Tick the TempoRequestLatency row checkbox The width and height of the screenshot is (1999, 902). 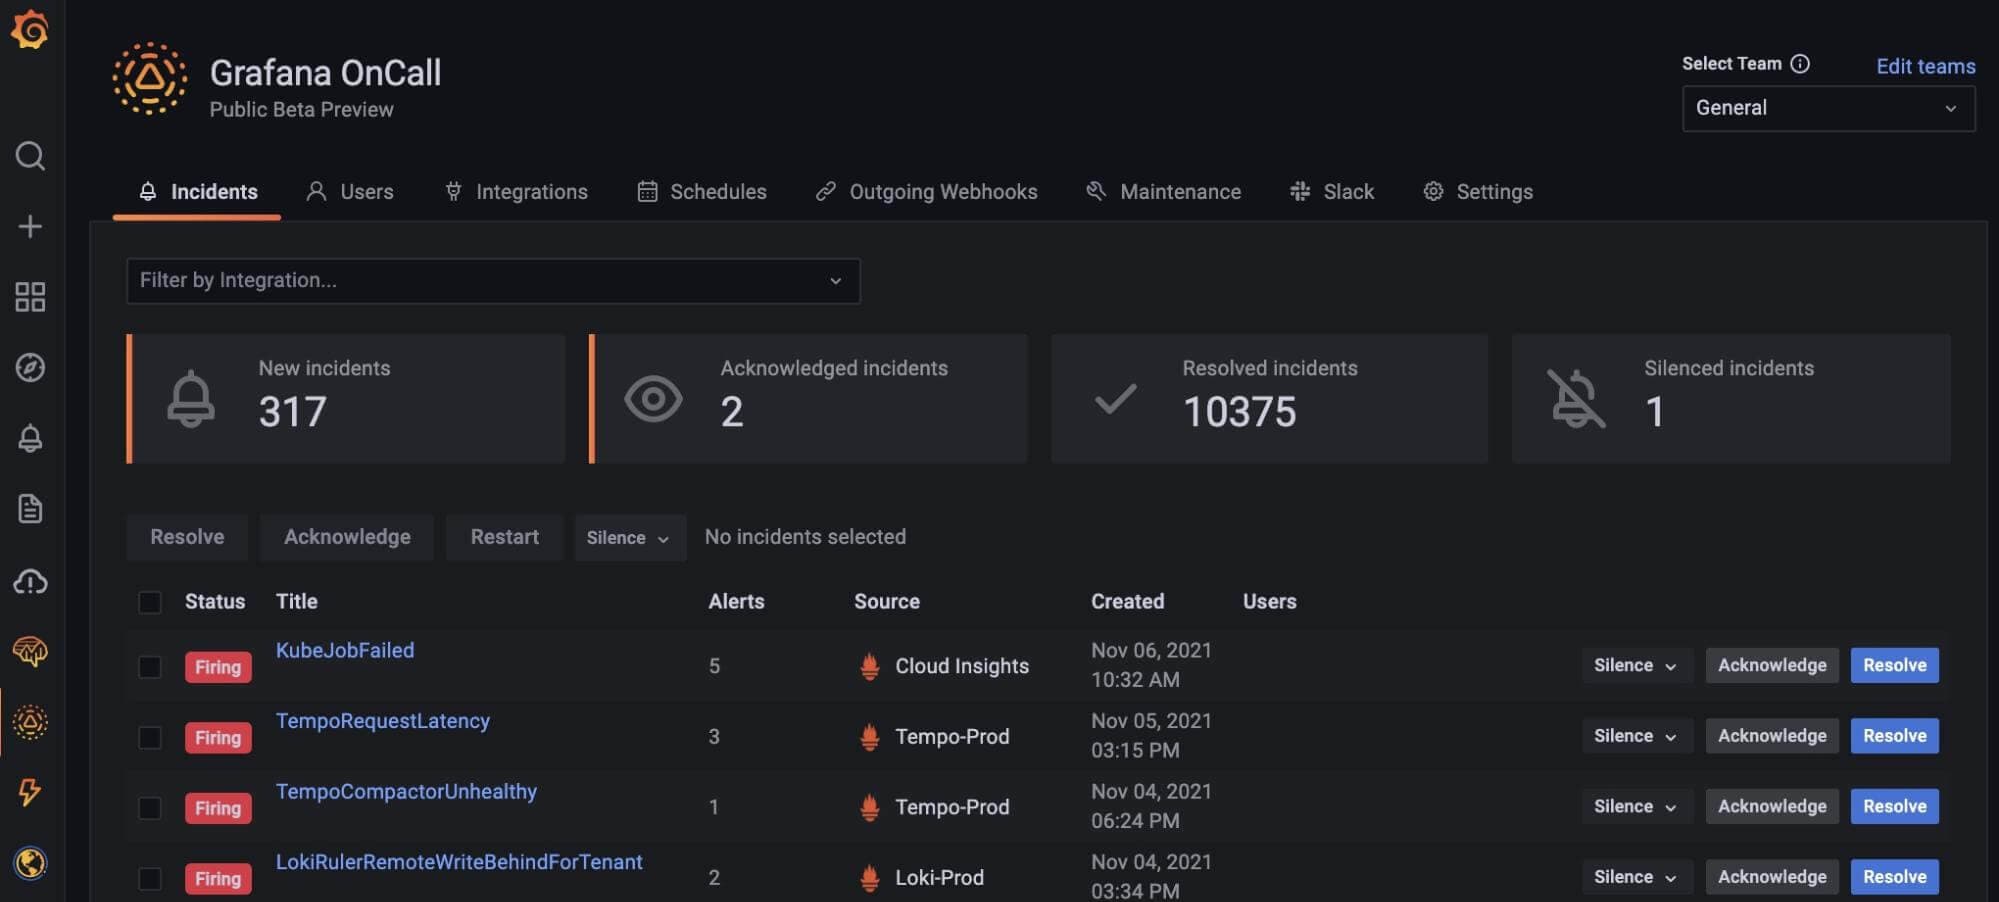tap(150, 738)
